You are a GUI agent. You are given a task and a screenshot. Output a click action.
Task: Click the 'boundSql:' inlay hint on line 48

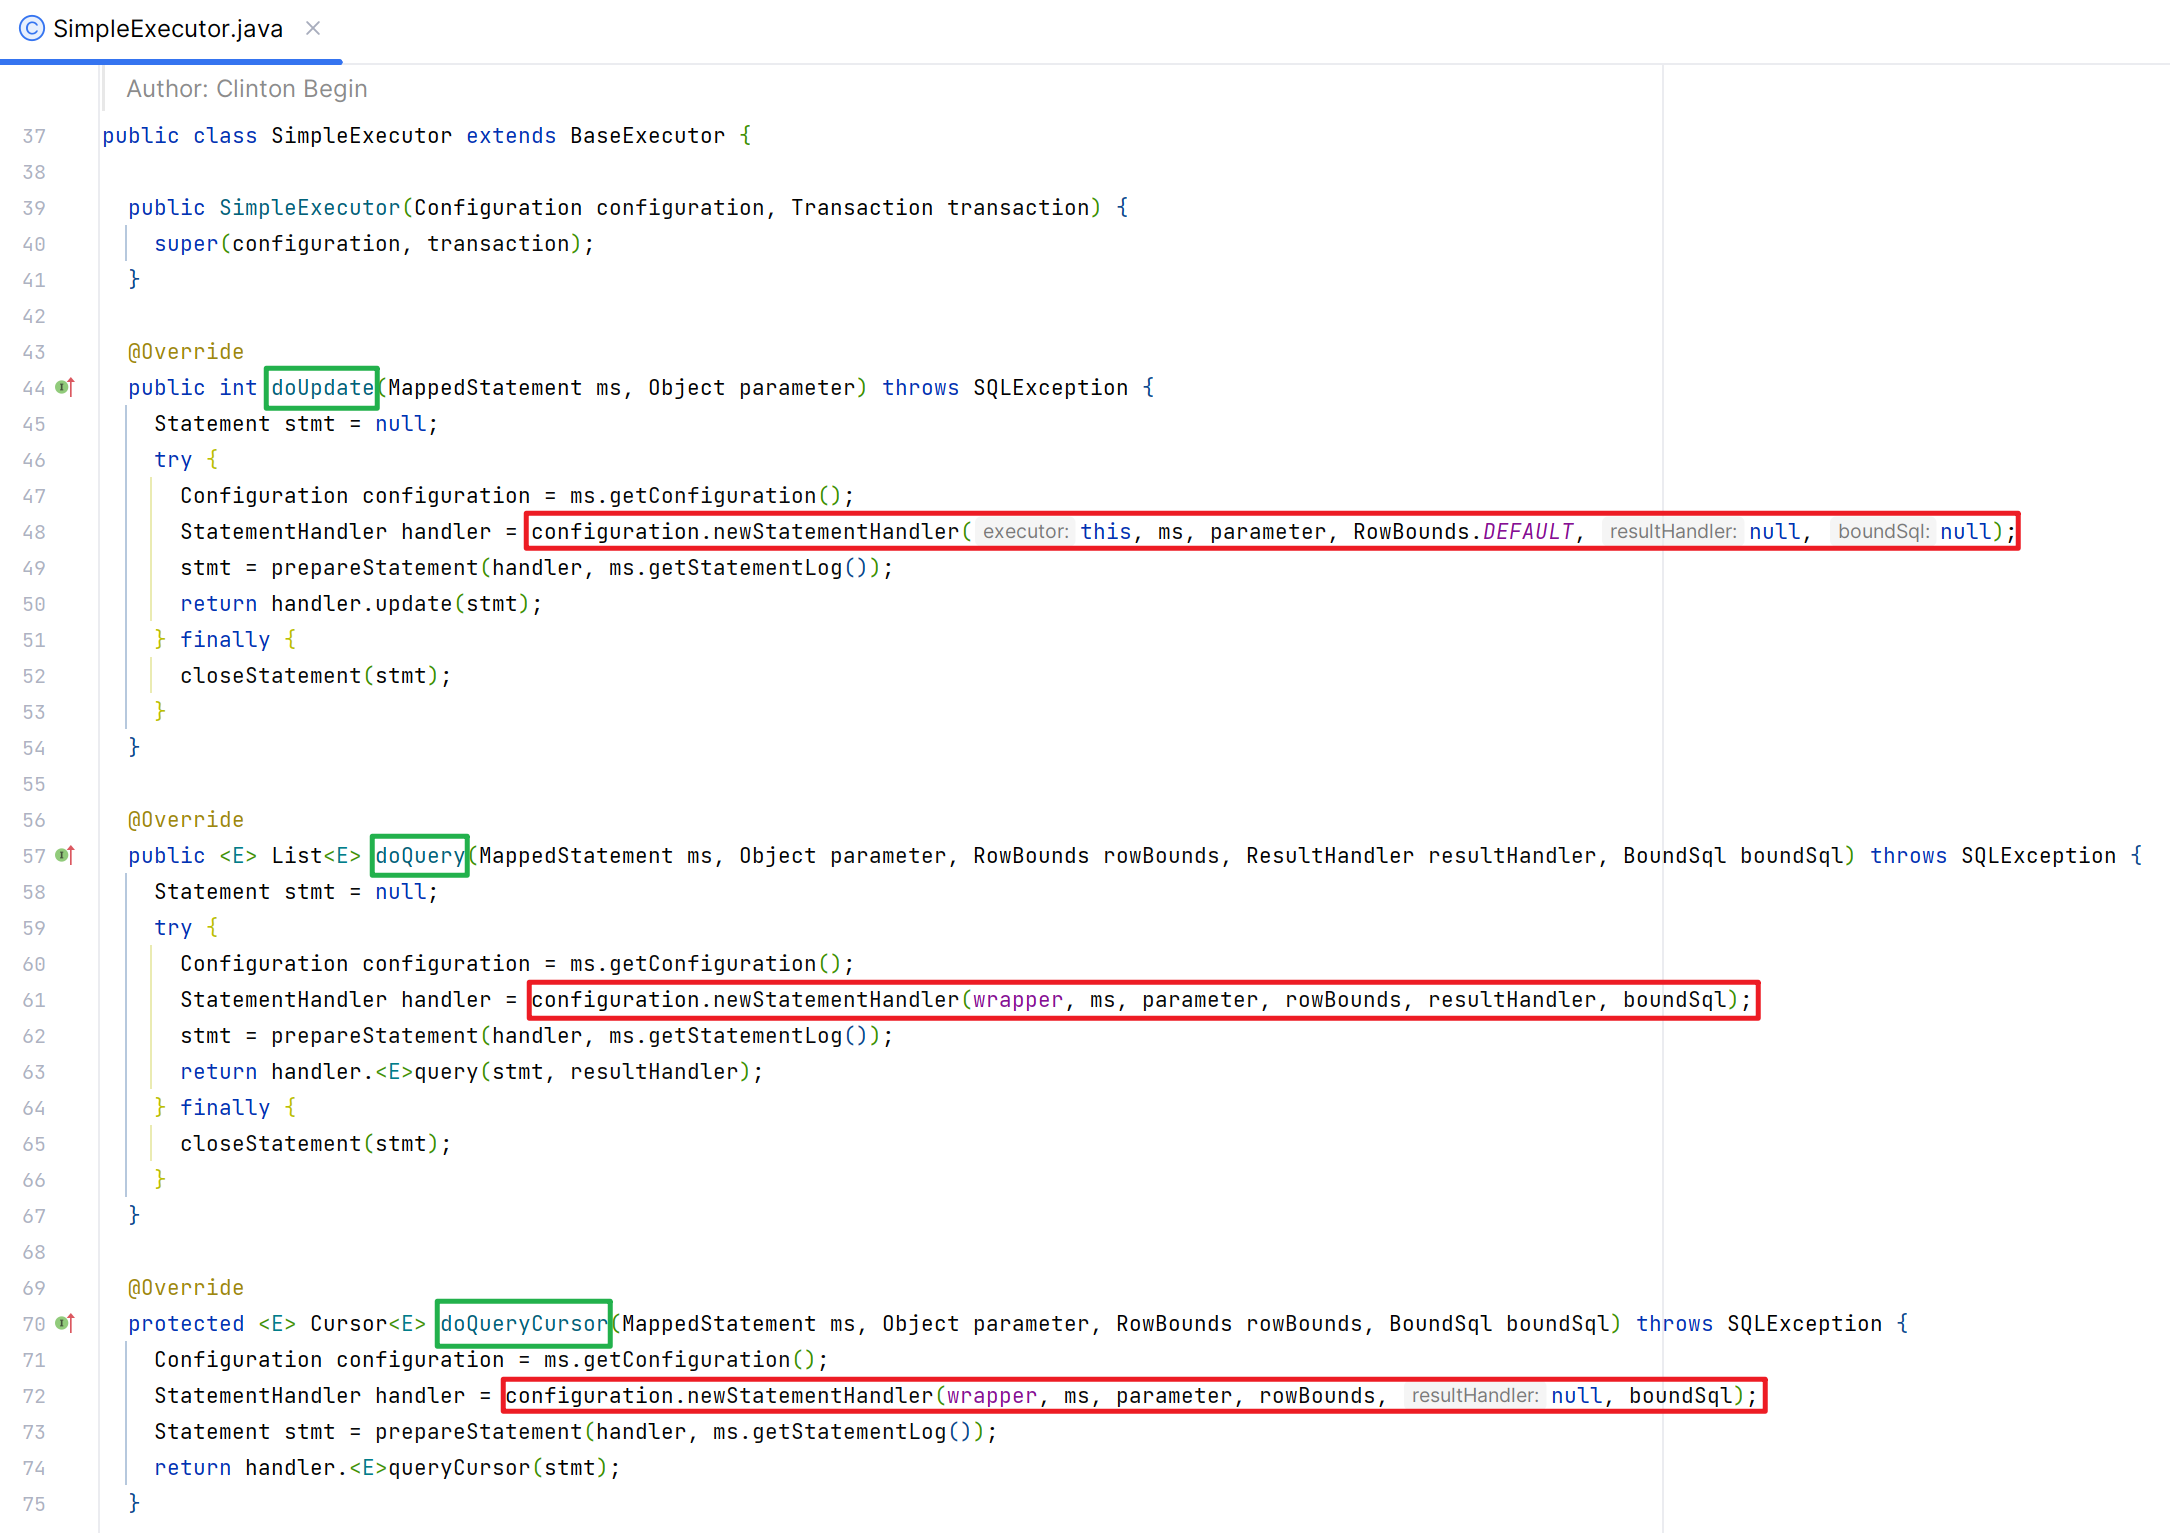pyautogui.click(x=1882, y=532)
